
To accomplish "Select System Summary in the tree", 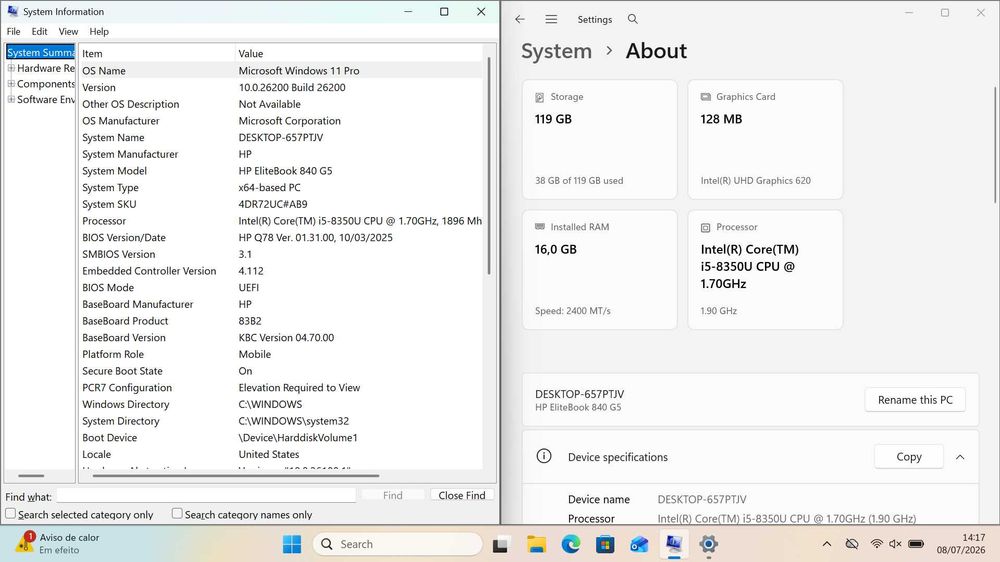I will coord(40,52).
